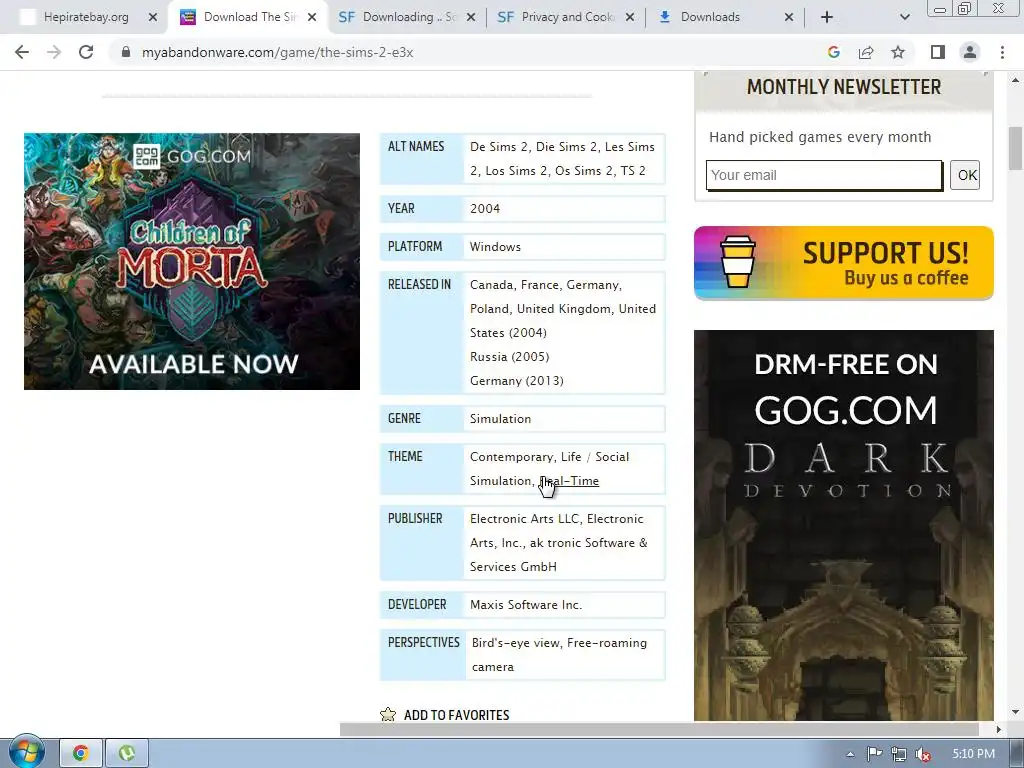Open the Maxis Software Inc. developer link
The width and height of the screenshot is (1024, 768).
click(526, 605)
